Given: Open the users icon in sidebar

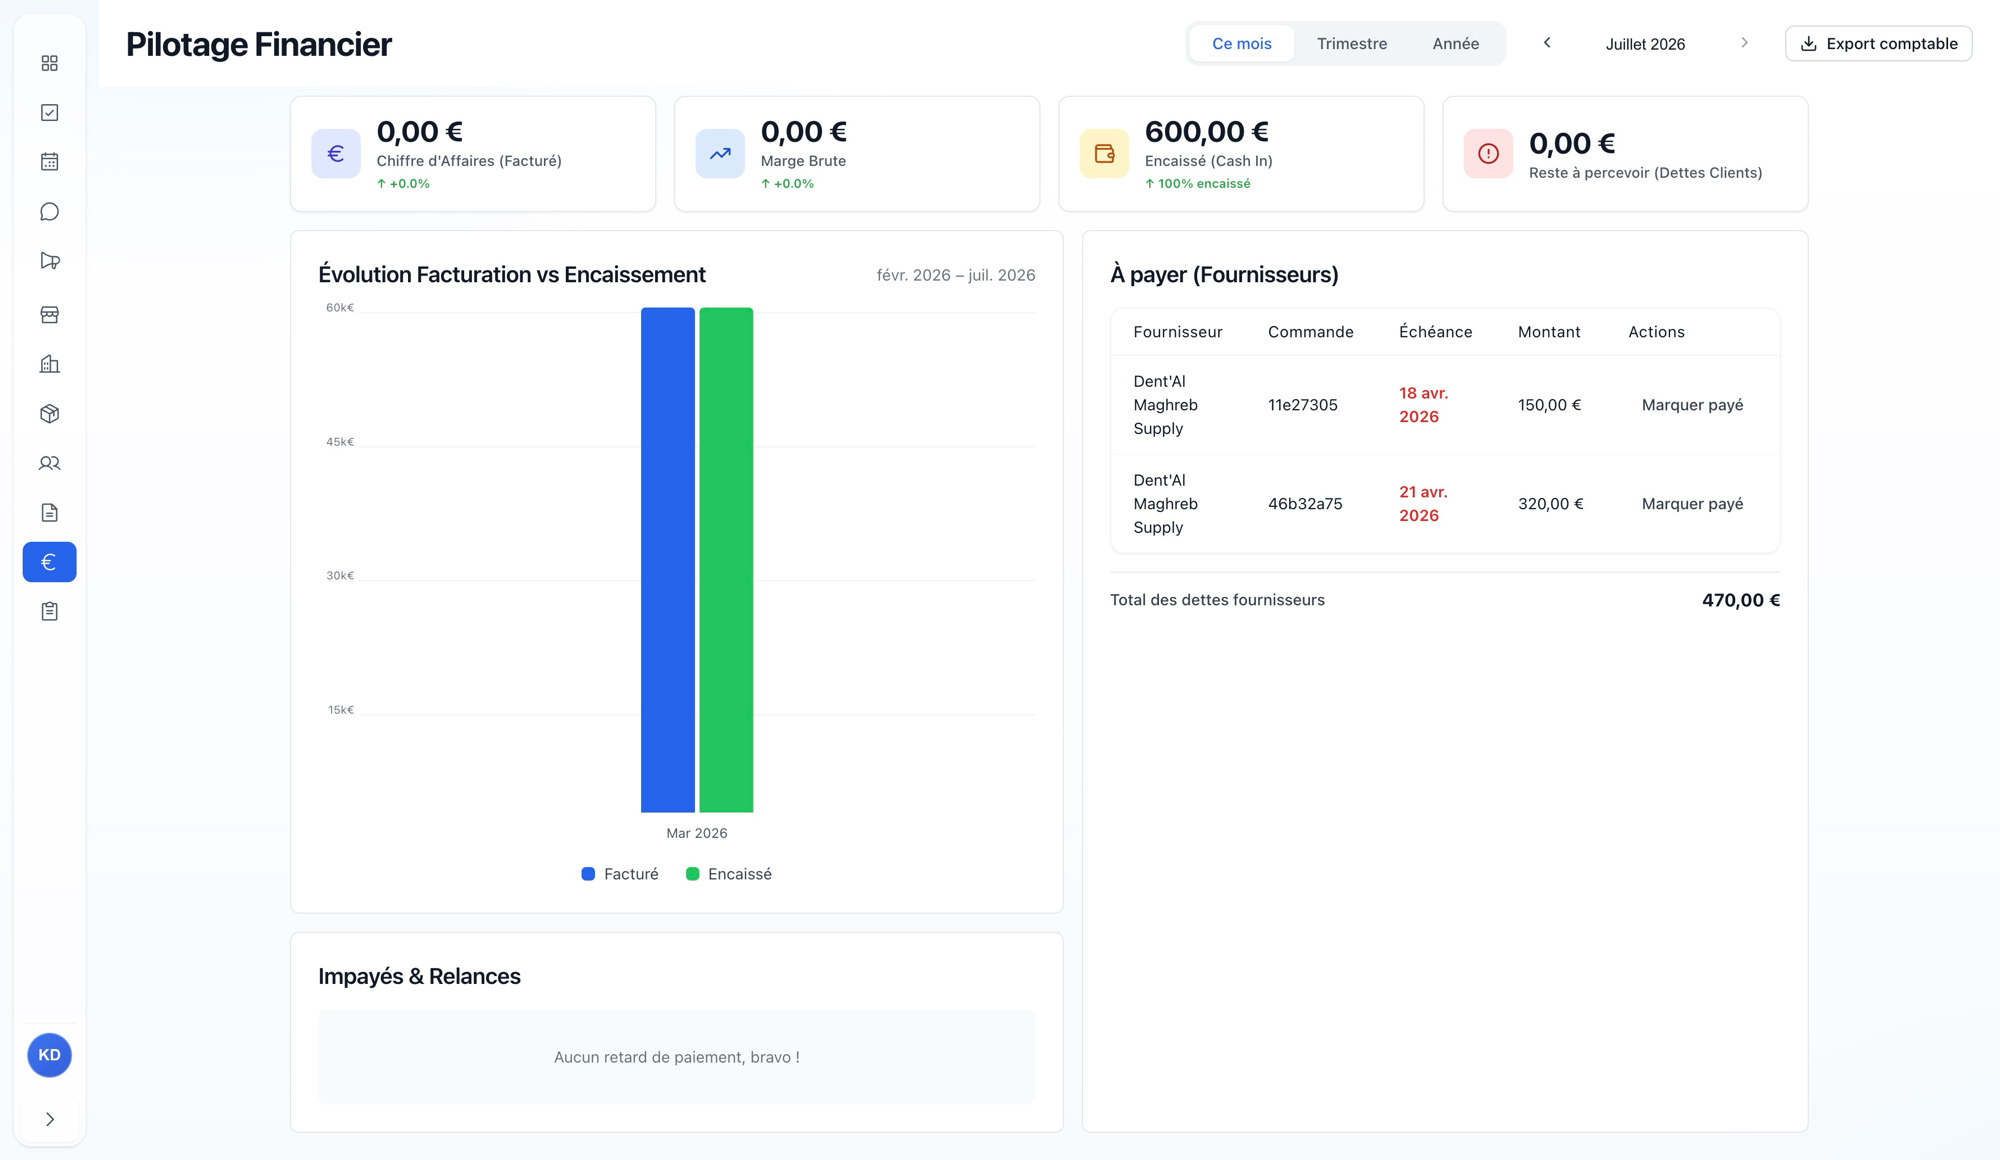Looking at the screenshot, I should (49, 463).
